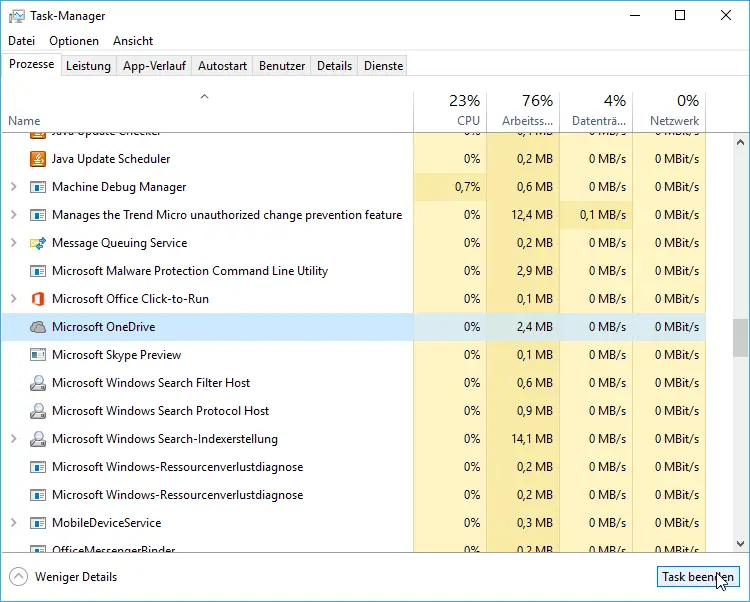Image resolution: width=750 pixels, height=602 pixels.
Task: Click the Windows Search Protocol Host icon
Action: [38, 411]
